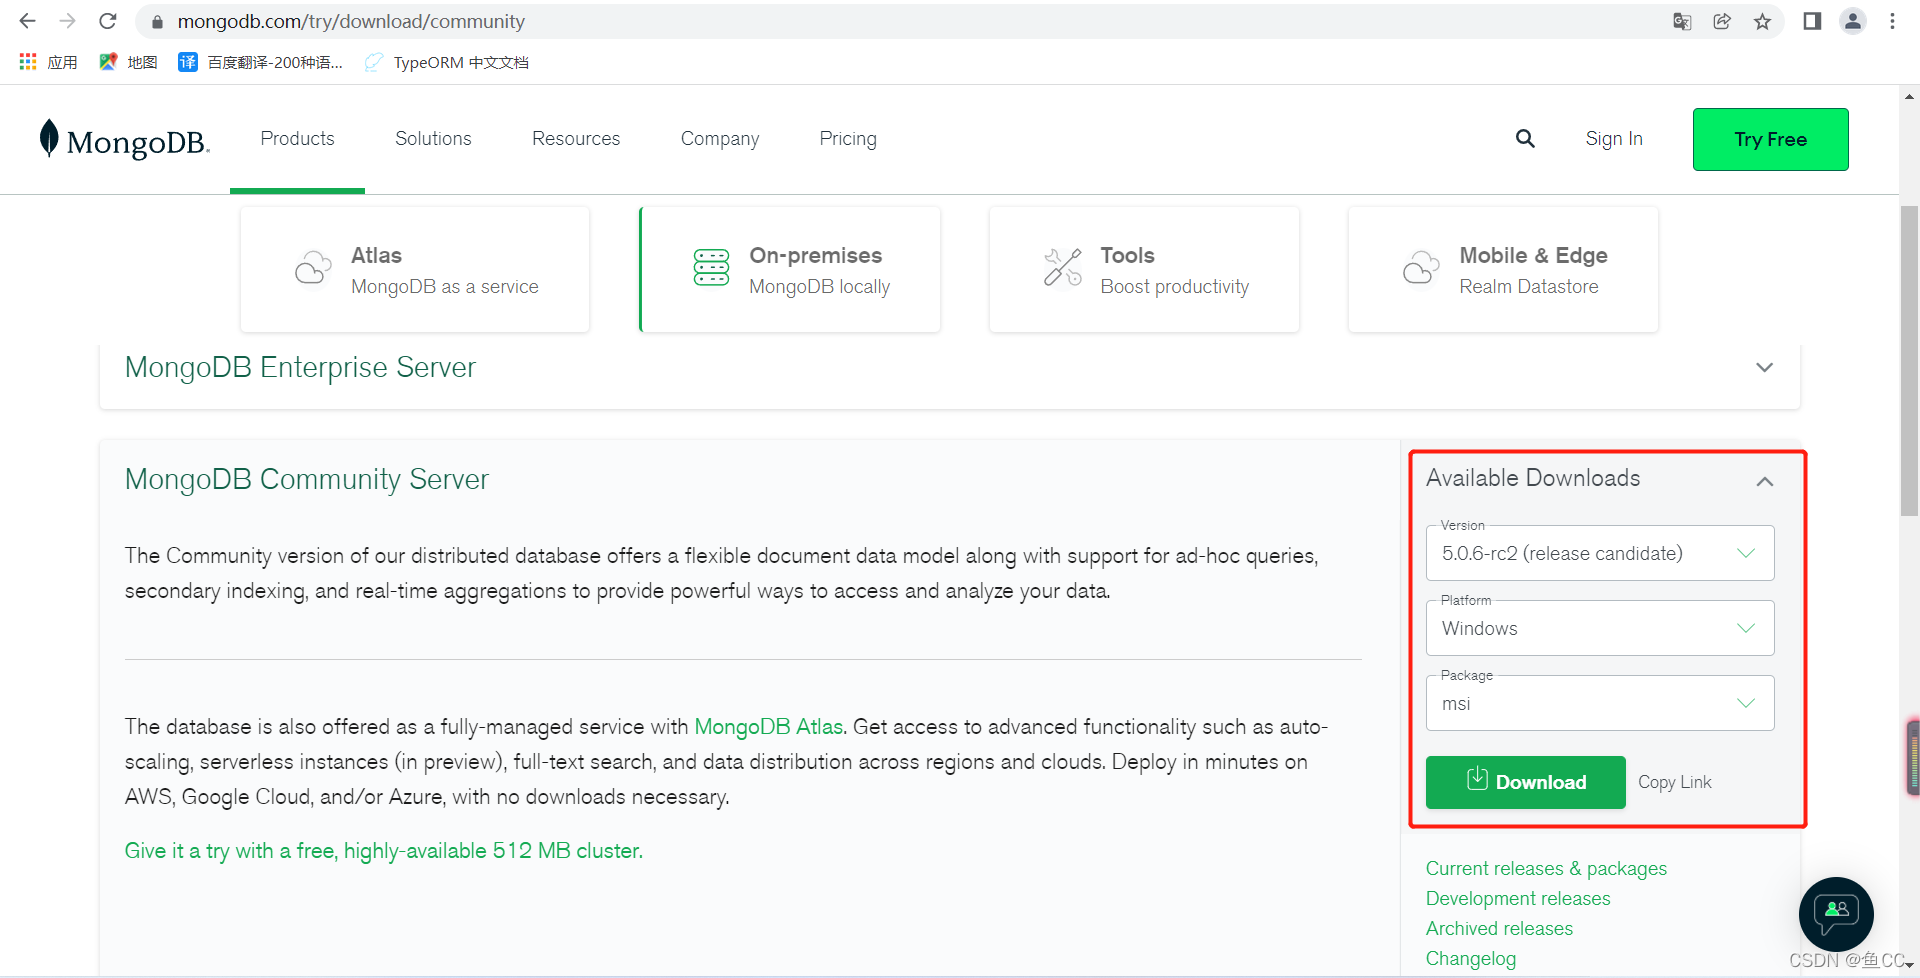The image size is (1920, 978).
Task: Select the Tools Boost productivity card
Action: [1144, 269]
